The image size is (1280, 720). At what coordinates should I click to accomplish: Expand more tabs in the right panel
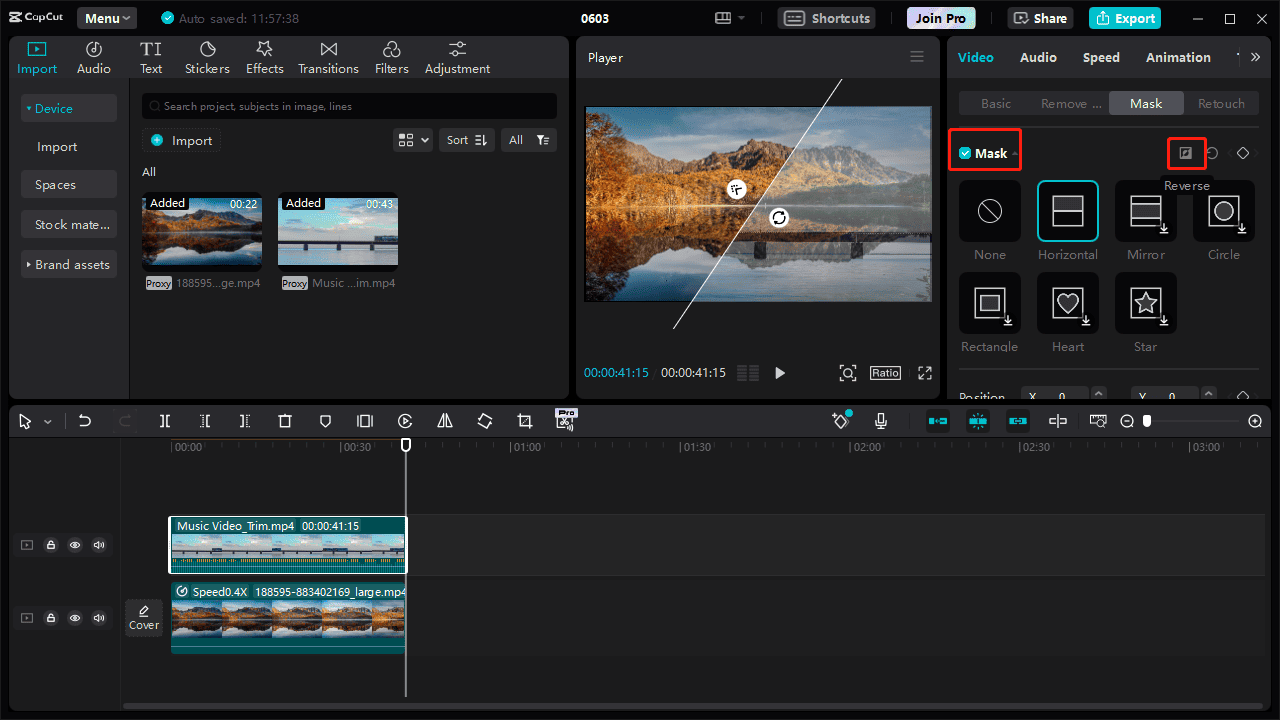pyautogui.click(x=1255, y=57)
